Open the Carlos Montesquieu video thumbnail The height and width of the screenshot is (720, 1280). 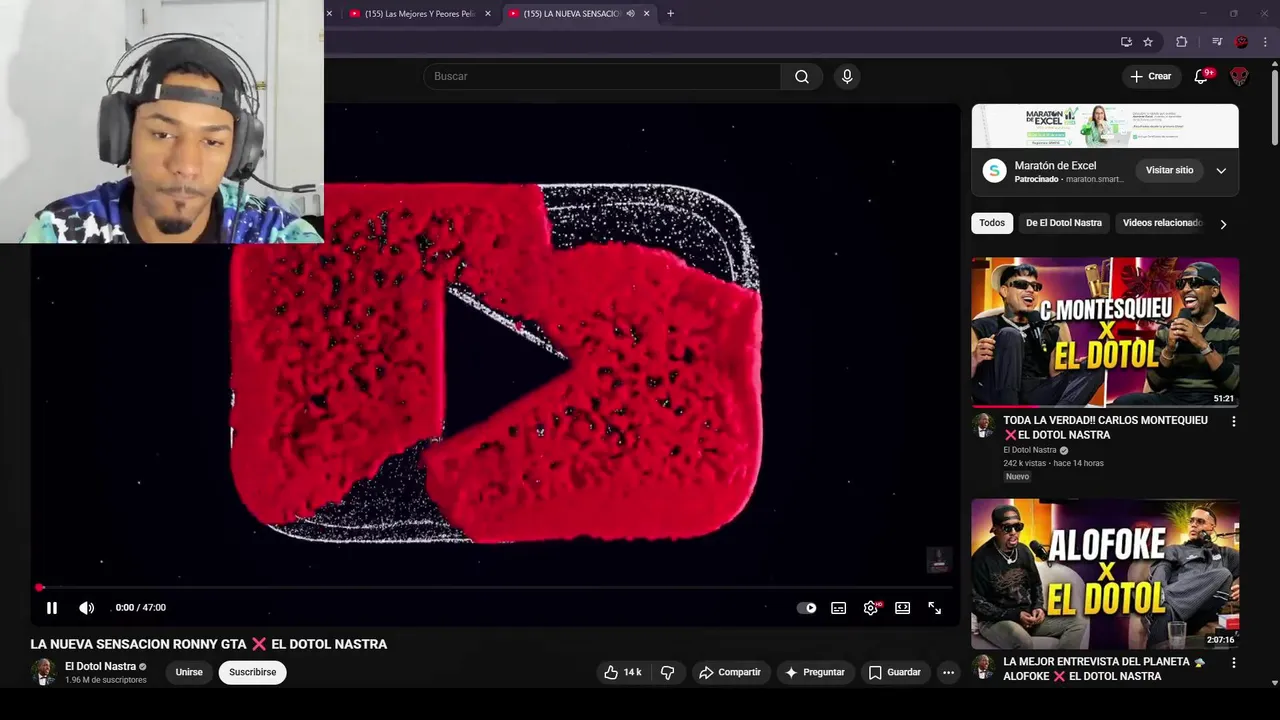(x=1105, y=332)
